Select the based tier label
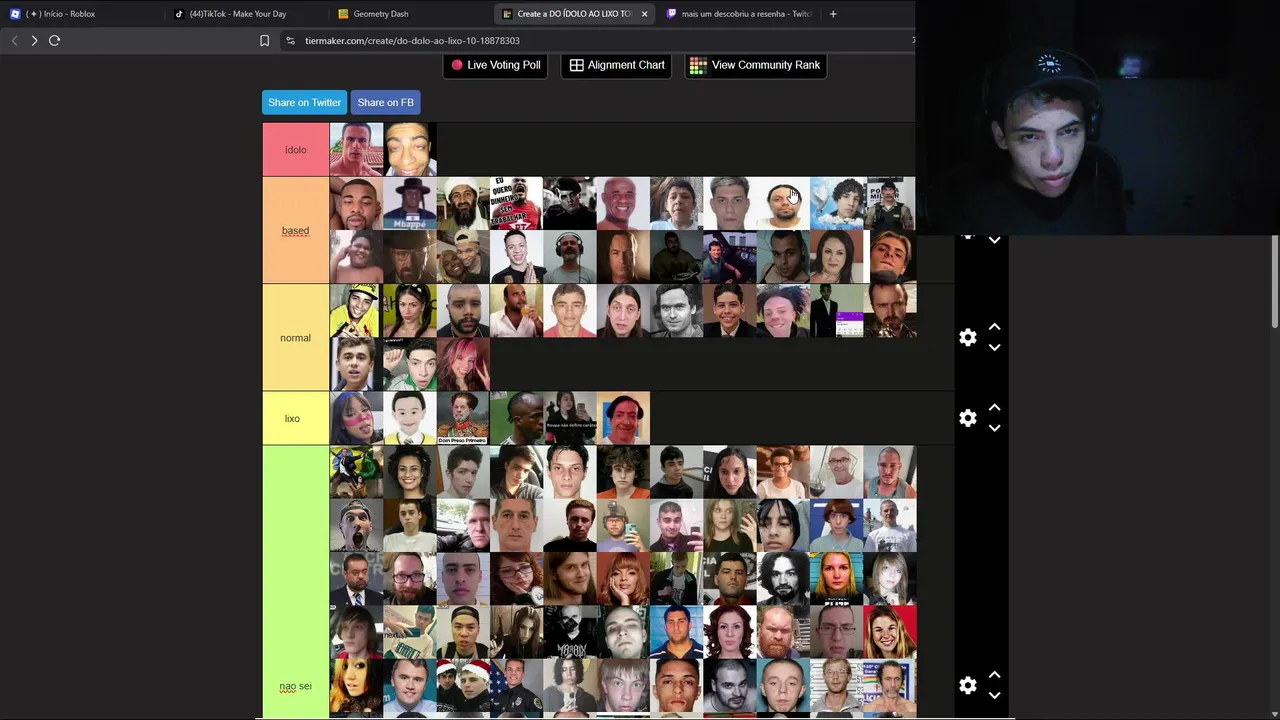The height and width of the screenshot is (720, 1280). coord(296,231)
